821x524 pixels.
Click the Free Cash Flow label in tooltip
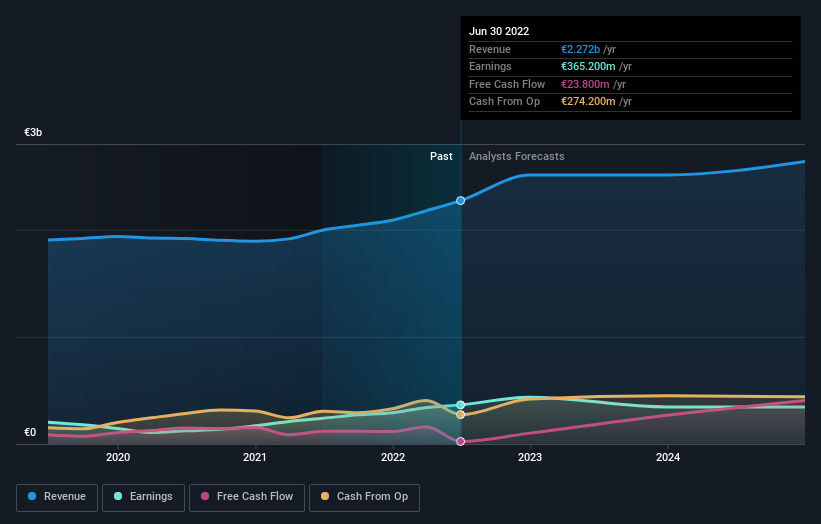(x=507, y=84)
